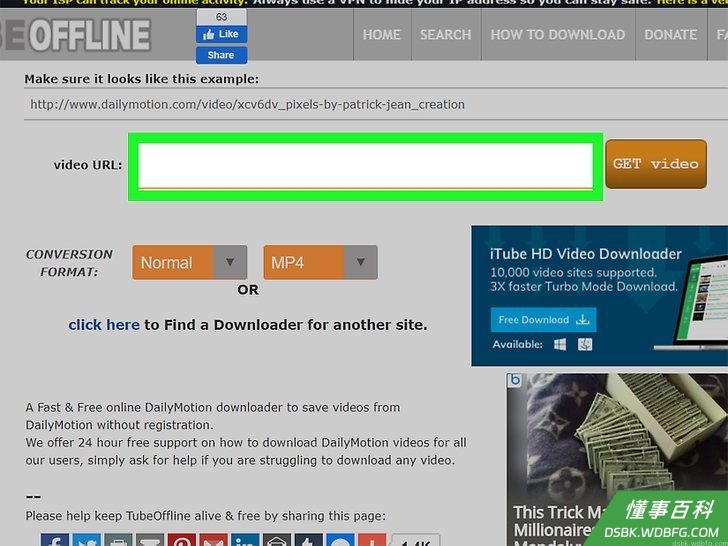This screenshot has height=546, width=728.
Task: Click the gray email share icon
Action: [x=150, y=540]
